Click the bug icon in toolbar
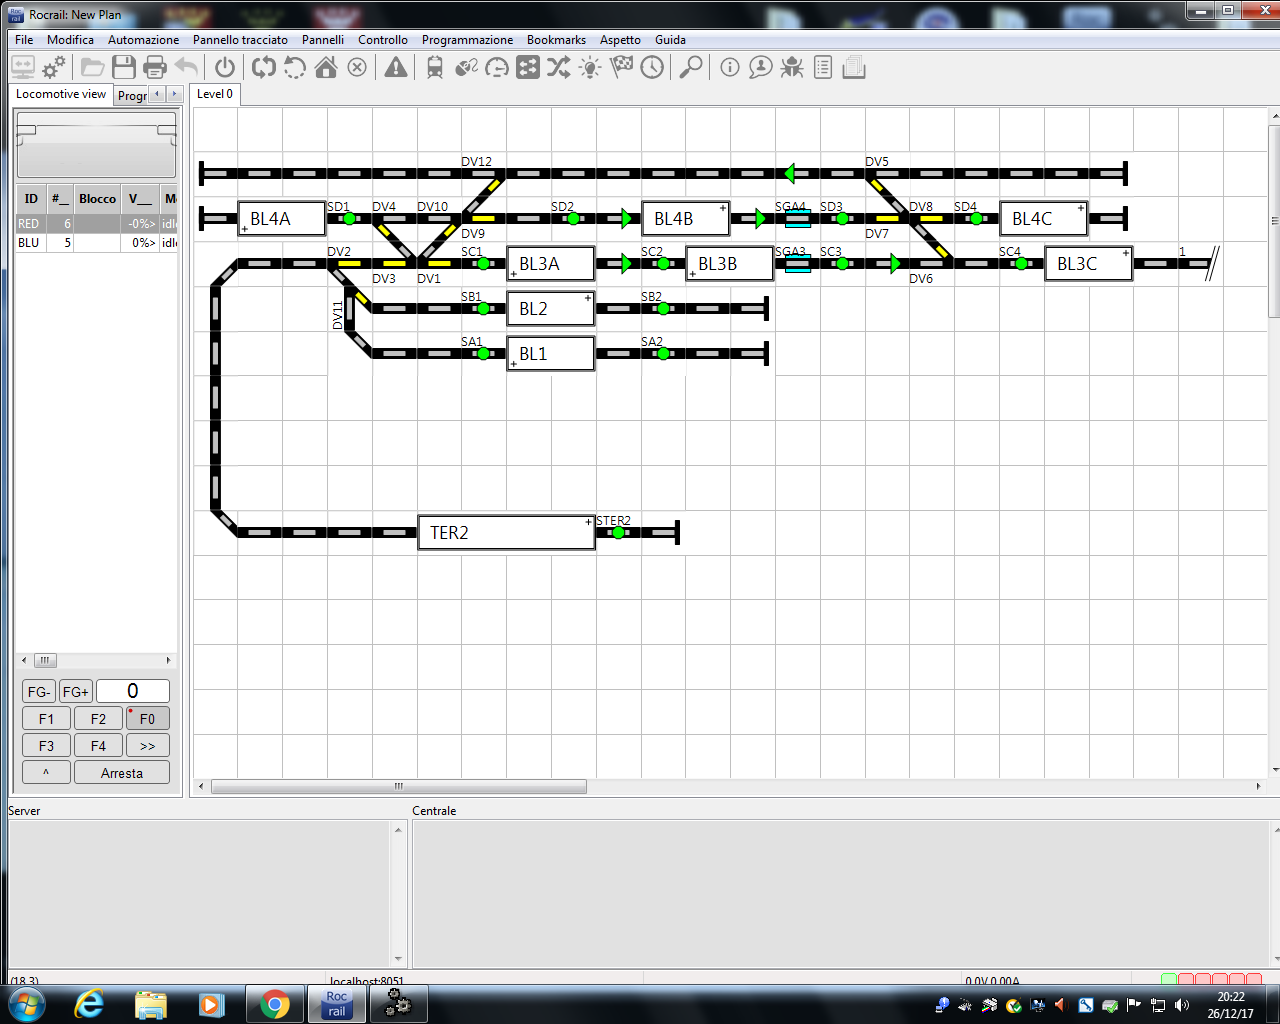This screenshot has height=1024, width=1280. 792,67
